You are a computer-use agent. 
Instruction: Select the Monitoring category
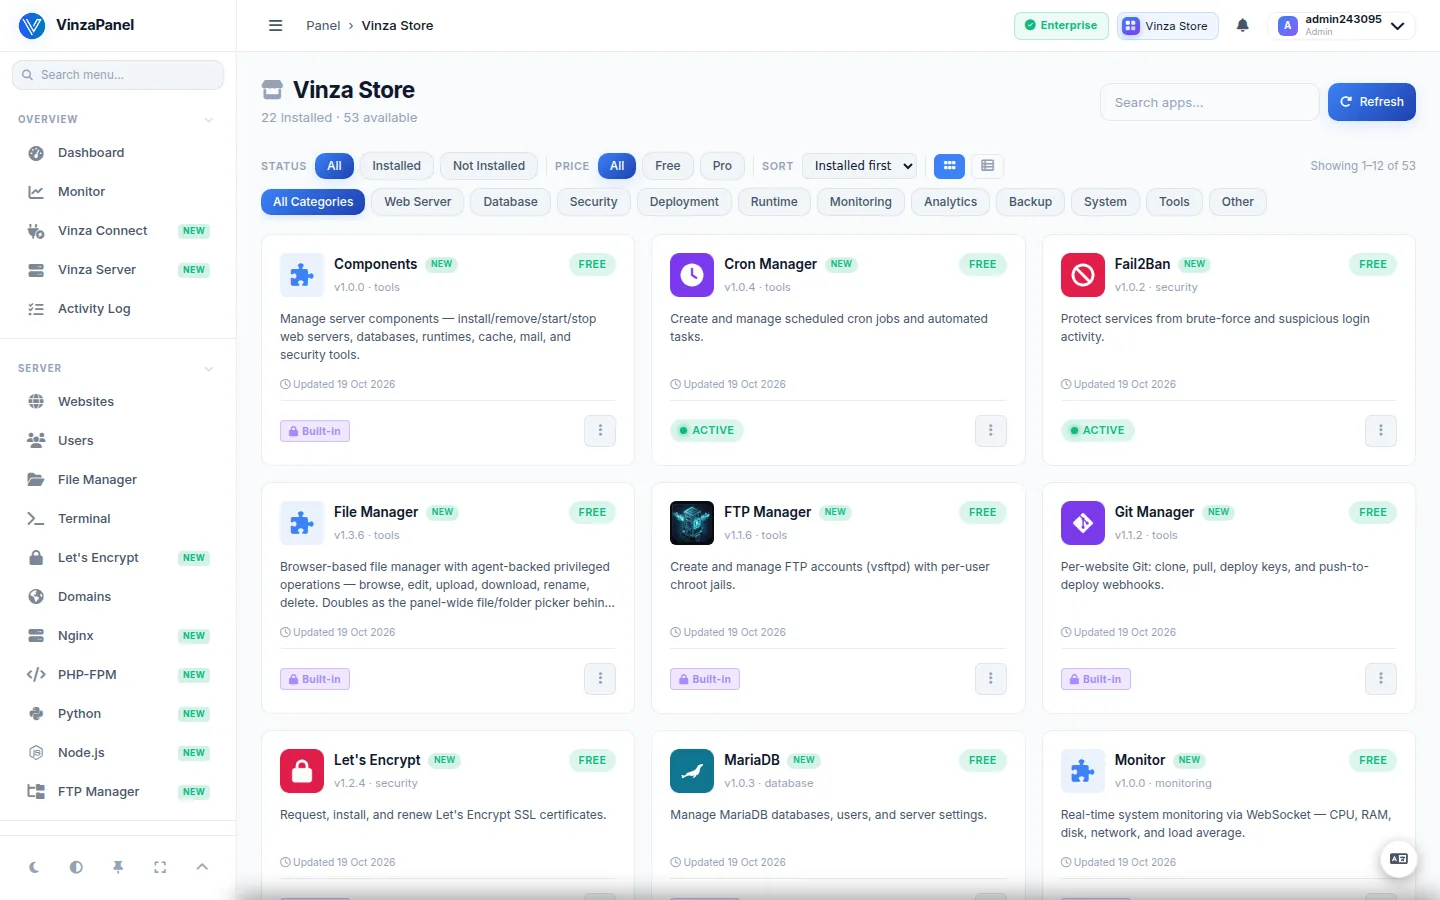860,202
